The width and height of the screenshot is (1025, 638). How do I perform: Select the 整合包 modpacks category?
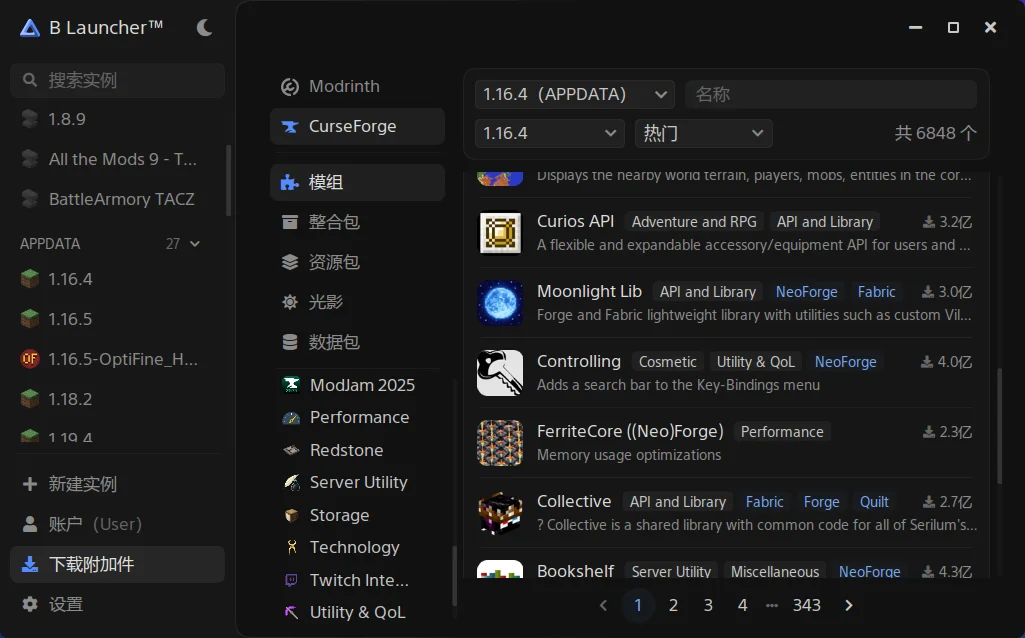pyautogui.click(x=357, y=222)
